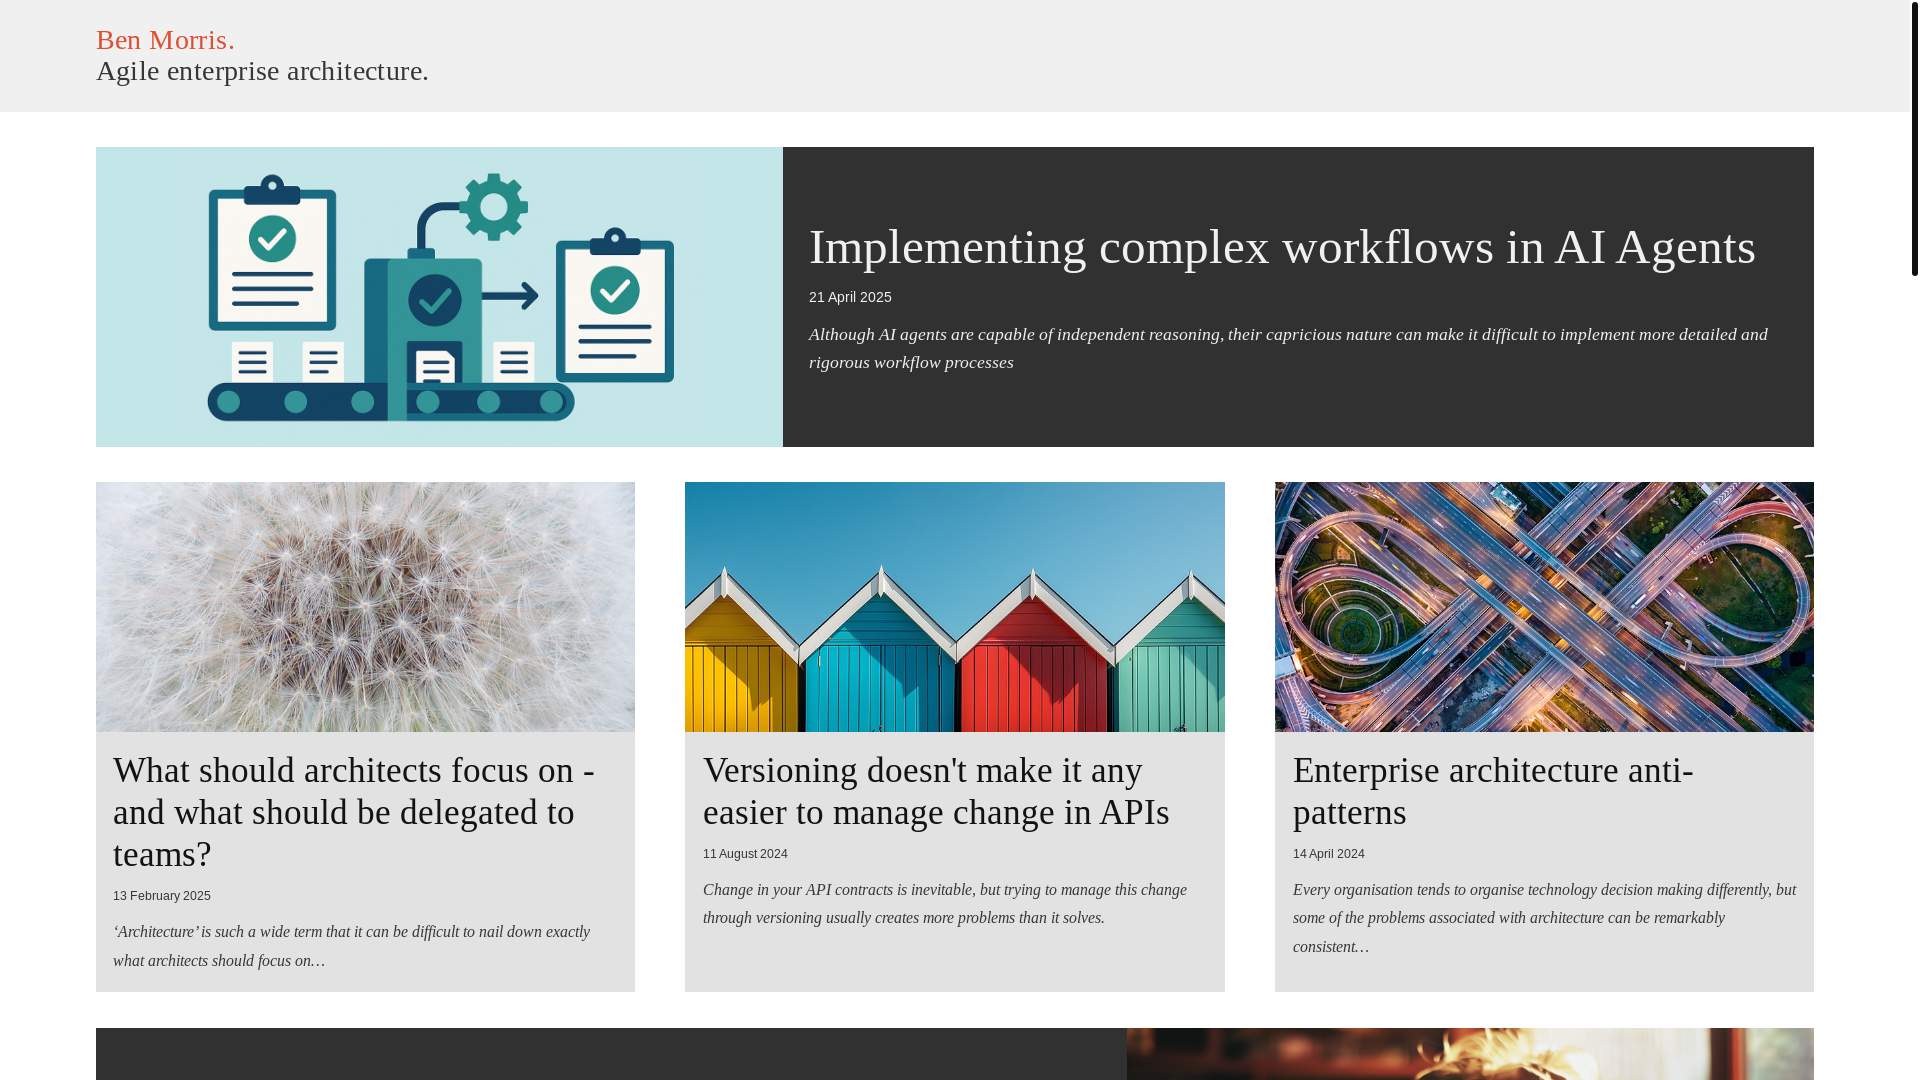
Task: Click the page's vertical scrollbar thumb
Action: 1914,138
